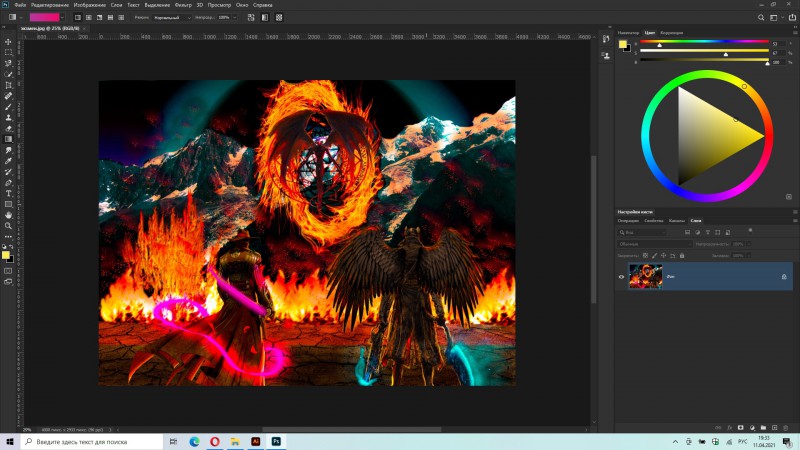Open the Фильтр menu

coord(183,5)
